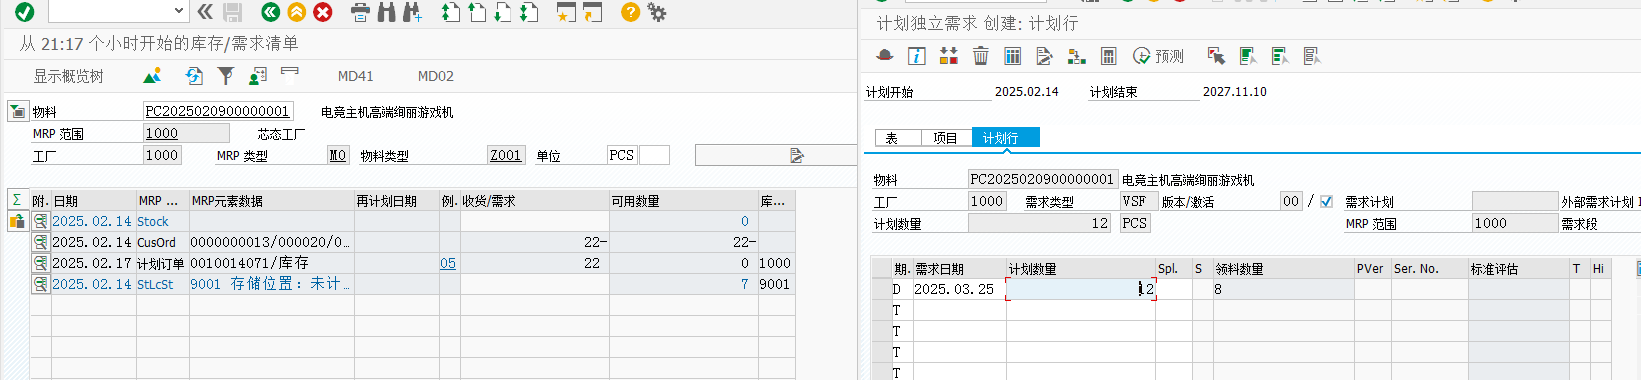Viewport: 1641px width, 380px height.
Task: Click the hat-shaped Other Requirements icon
Action: tap(884, 56)
